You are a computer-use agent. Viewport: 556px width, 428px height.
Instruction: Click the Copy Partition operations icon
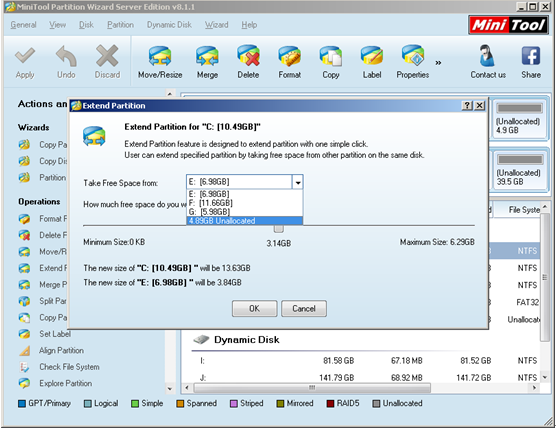[24, 318]
